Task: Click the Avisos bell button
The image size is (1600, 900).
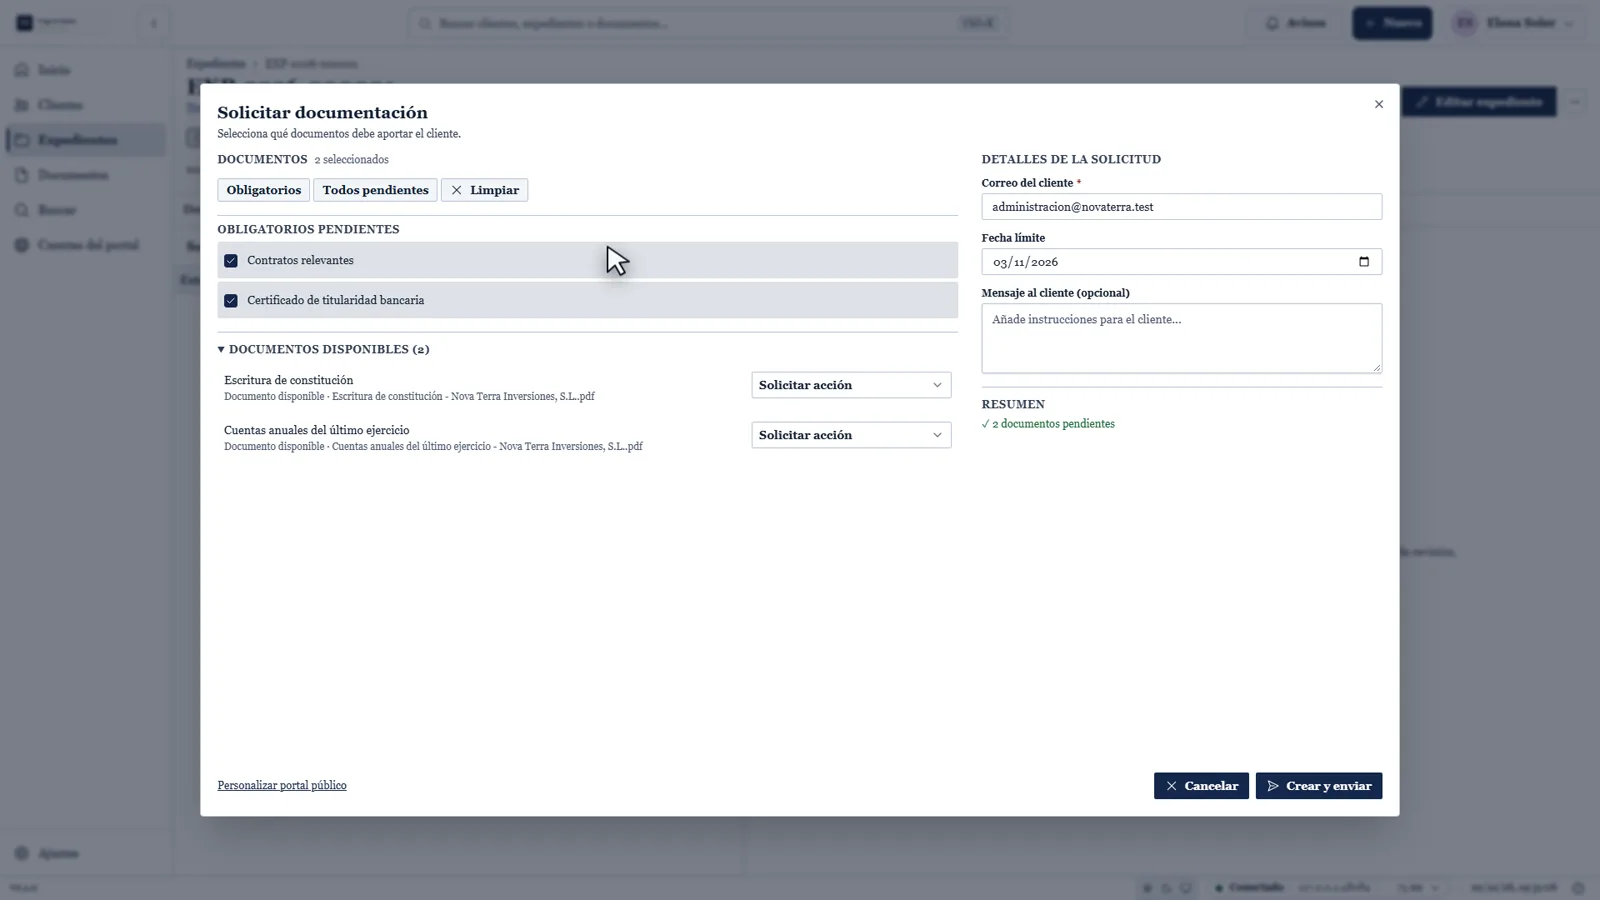Action: tap(1296, 23)
